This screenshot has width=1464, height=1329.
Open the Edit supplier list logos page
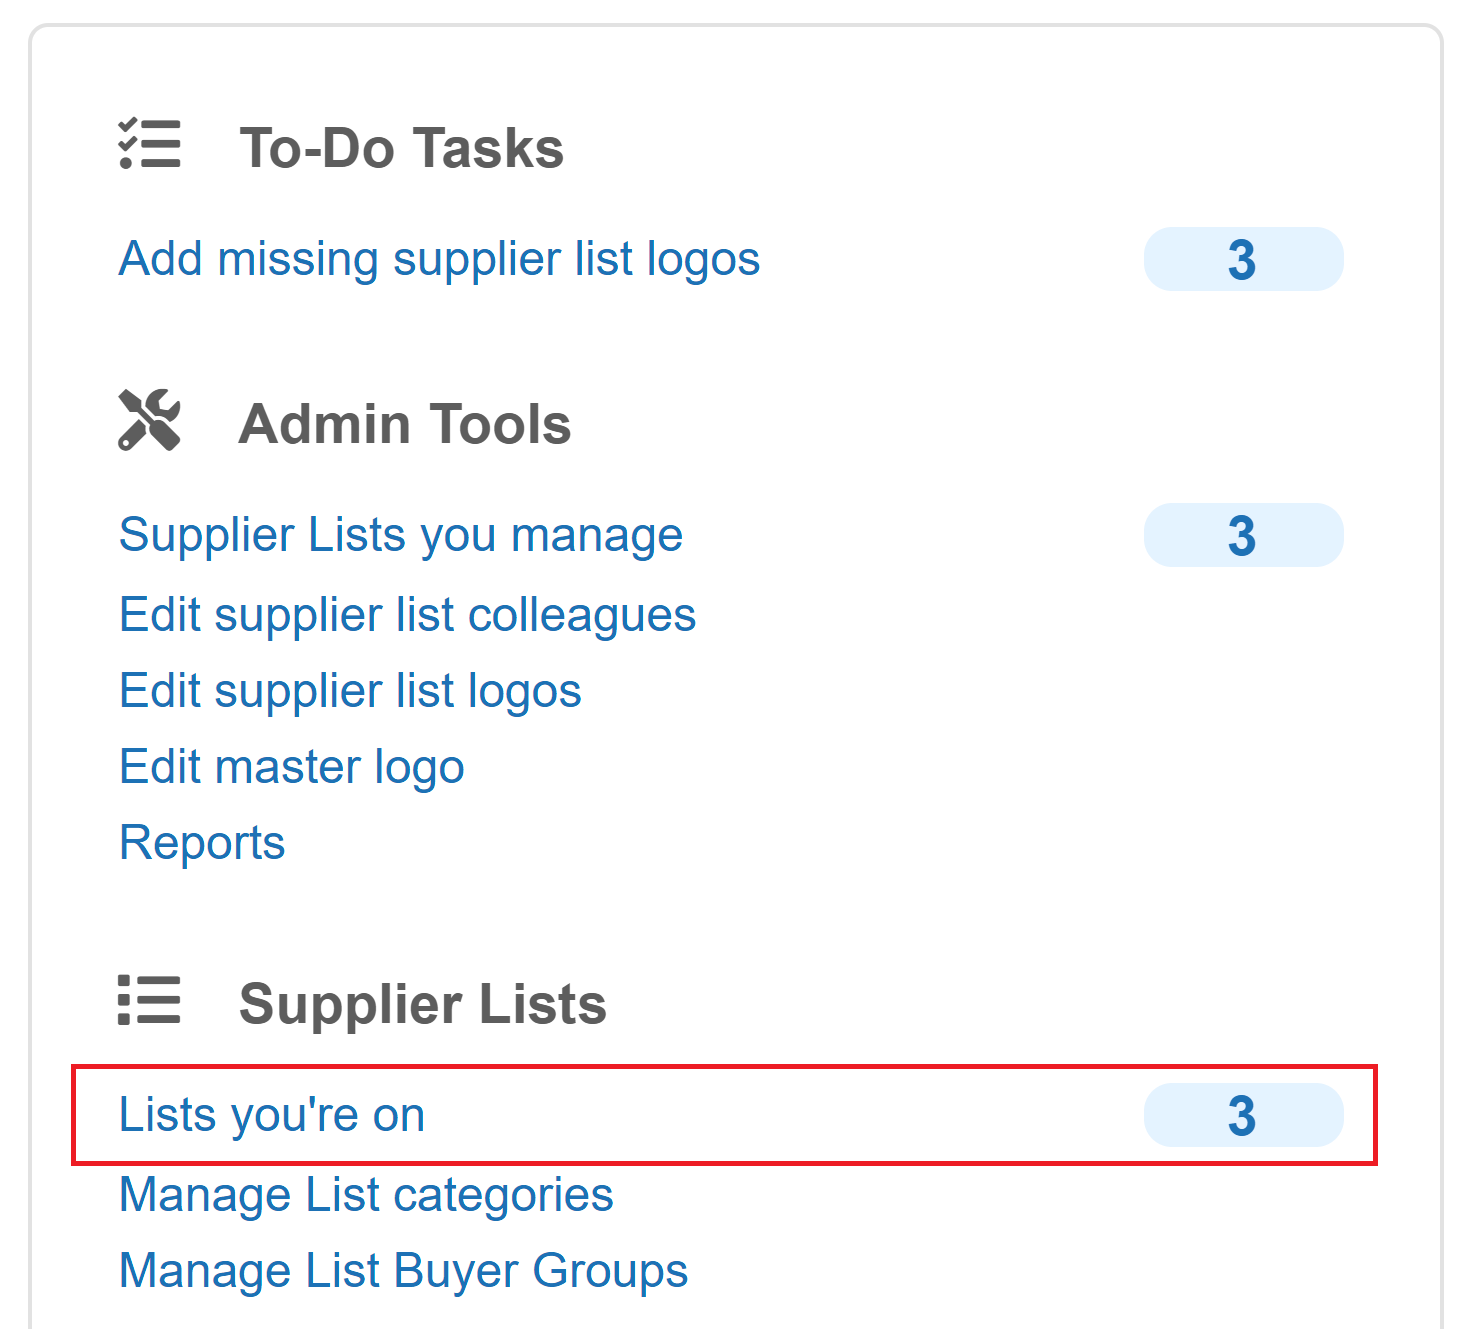350,691
